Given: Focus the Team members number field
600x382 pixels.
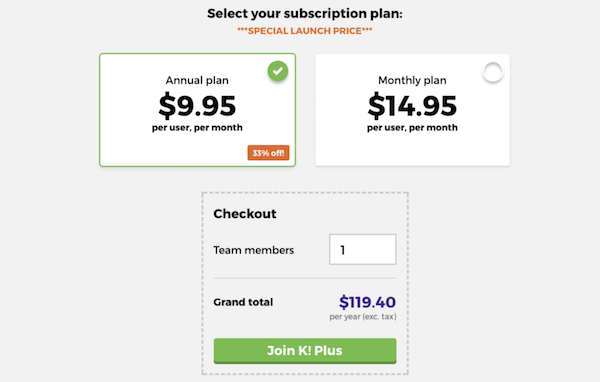Looking at the screenshot, I should (362, 250).
